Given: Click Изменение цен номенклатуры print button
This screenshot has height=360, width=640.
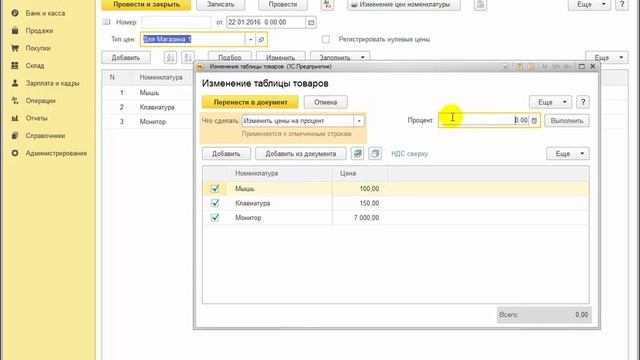Looking at the screenshot, I should 404,4.
